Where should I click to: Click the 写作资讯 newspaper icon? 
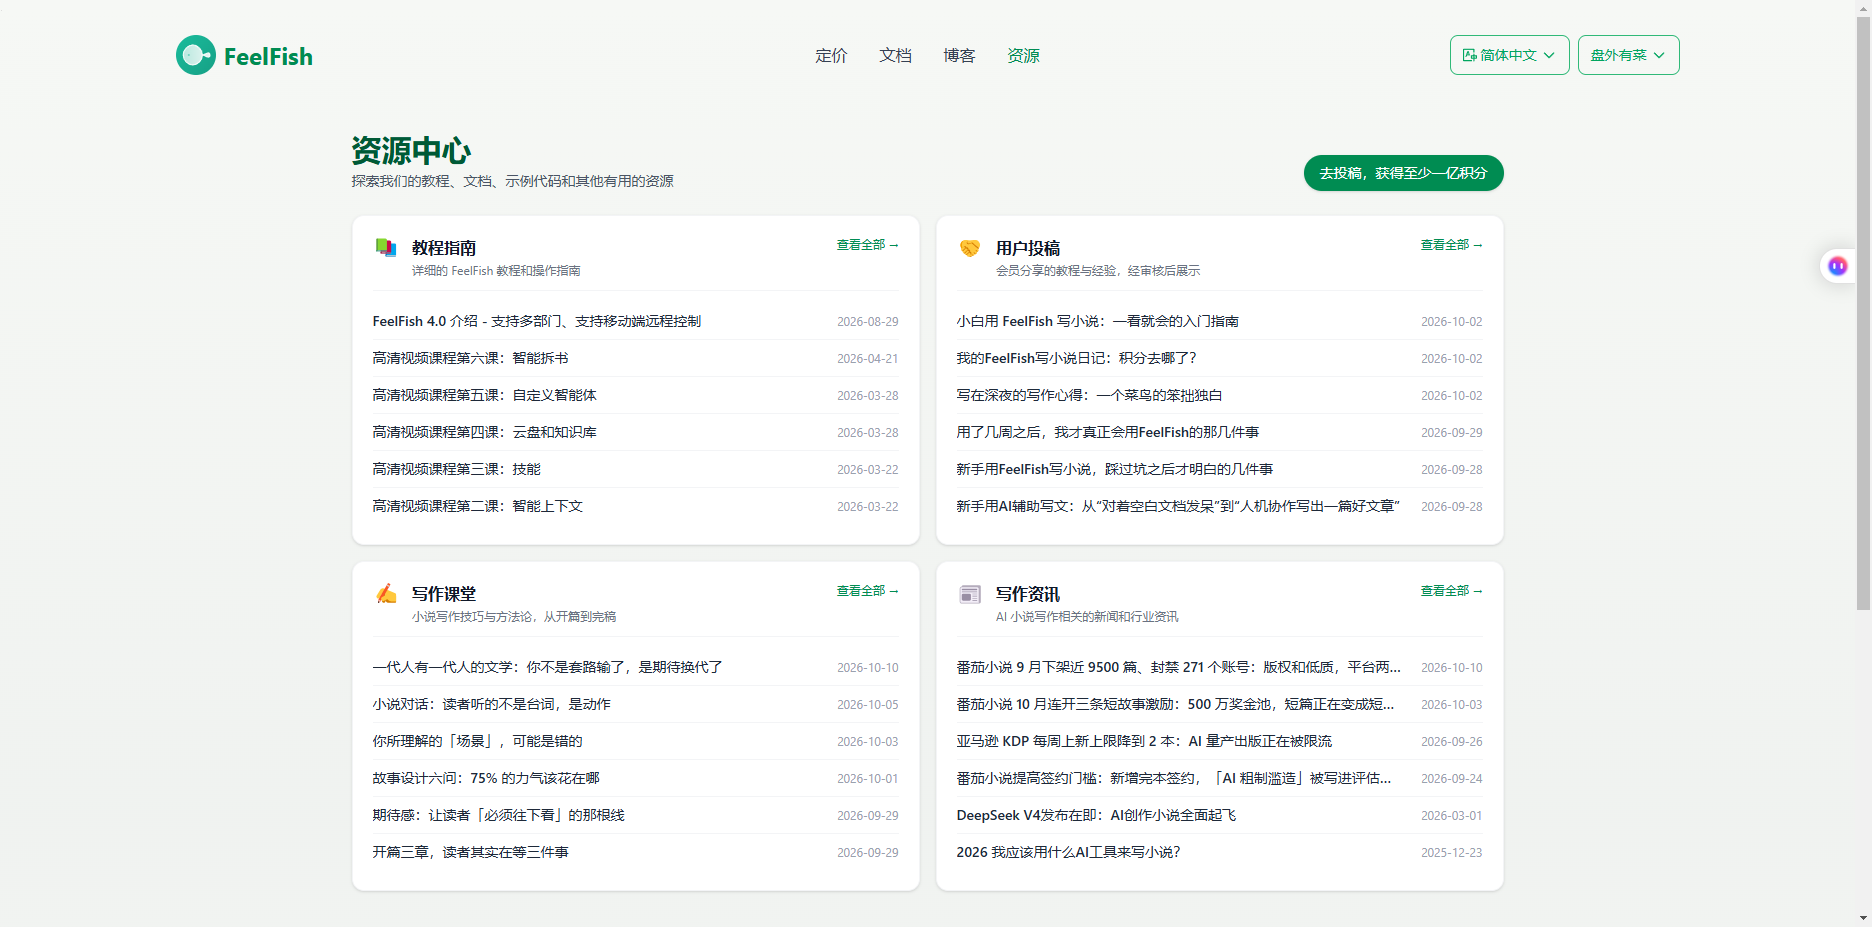[970, 594]
